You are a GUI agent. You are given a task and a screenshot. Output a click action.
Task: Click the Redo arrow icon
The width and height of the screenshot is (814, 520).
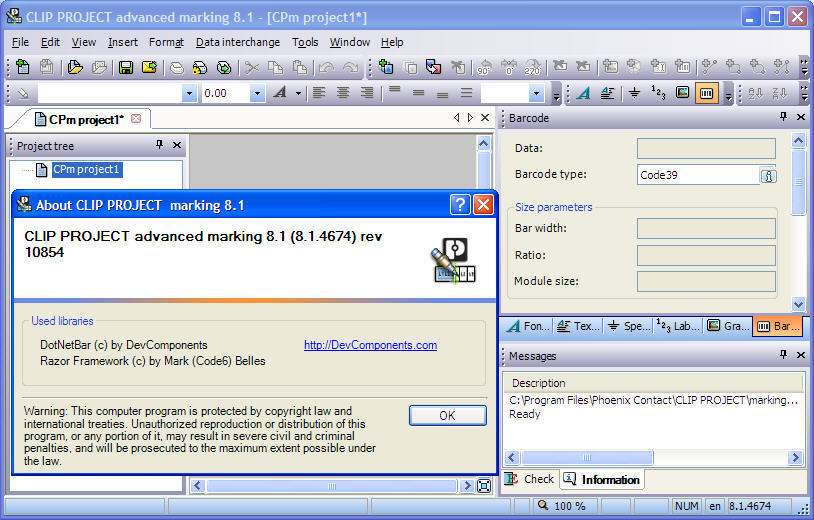[350, 67]
